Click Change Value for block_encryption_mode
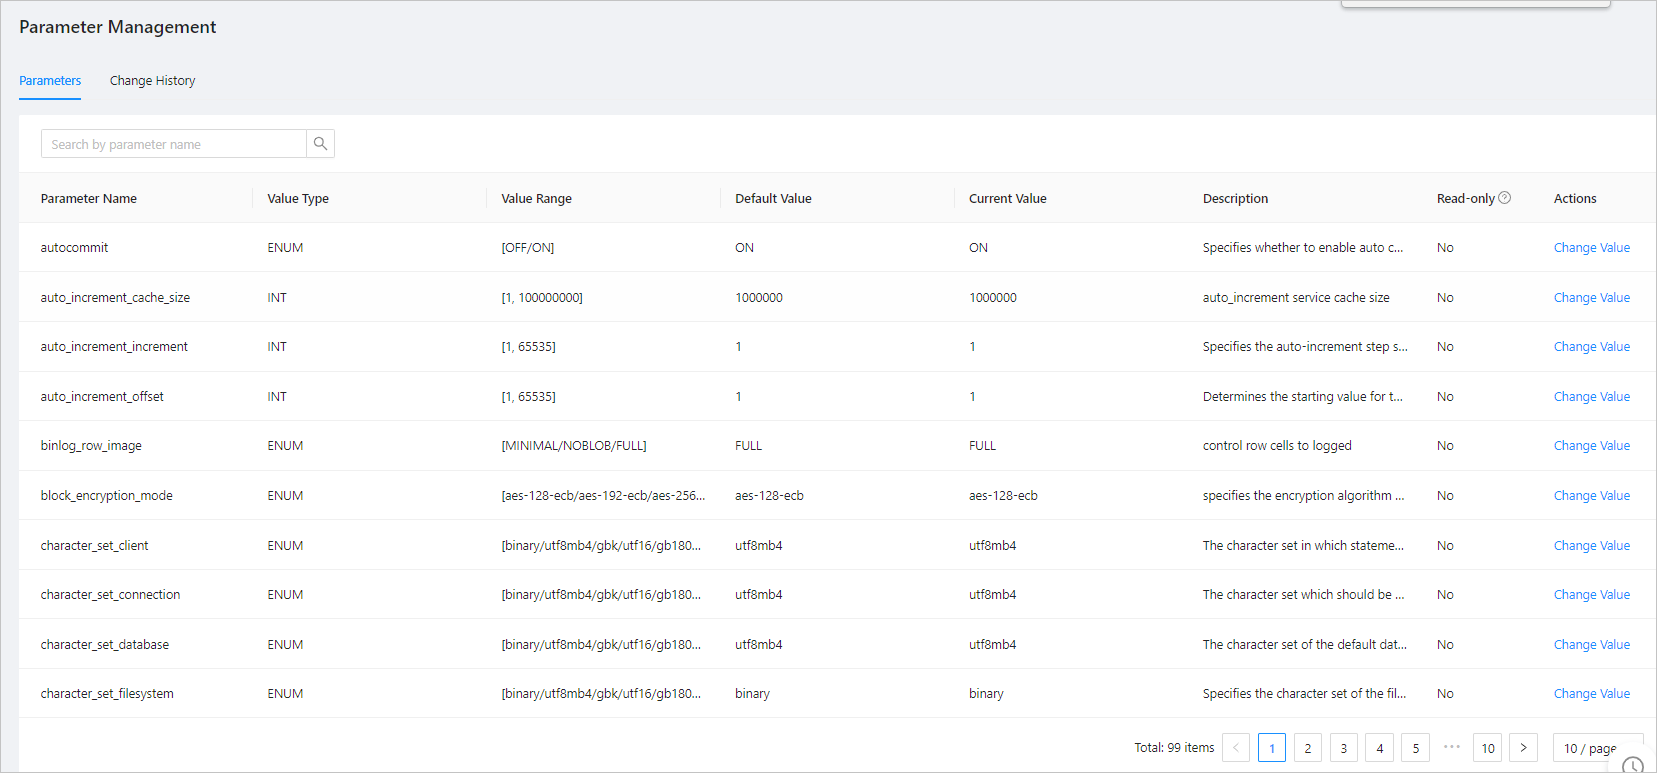 coord(1591,496)
